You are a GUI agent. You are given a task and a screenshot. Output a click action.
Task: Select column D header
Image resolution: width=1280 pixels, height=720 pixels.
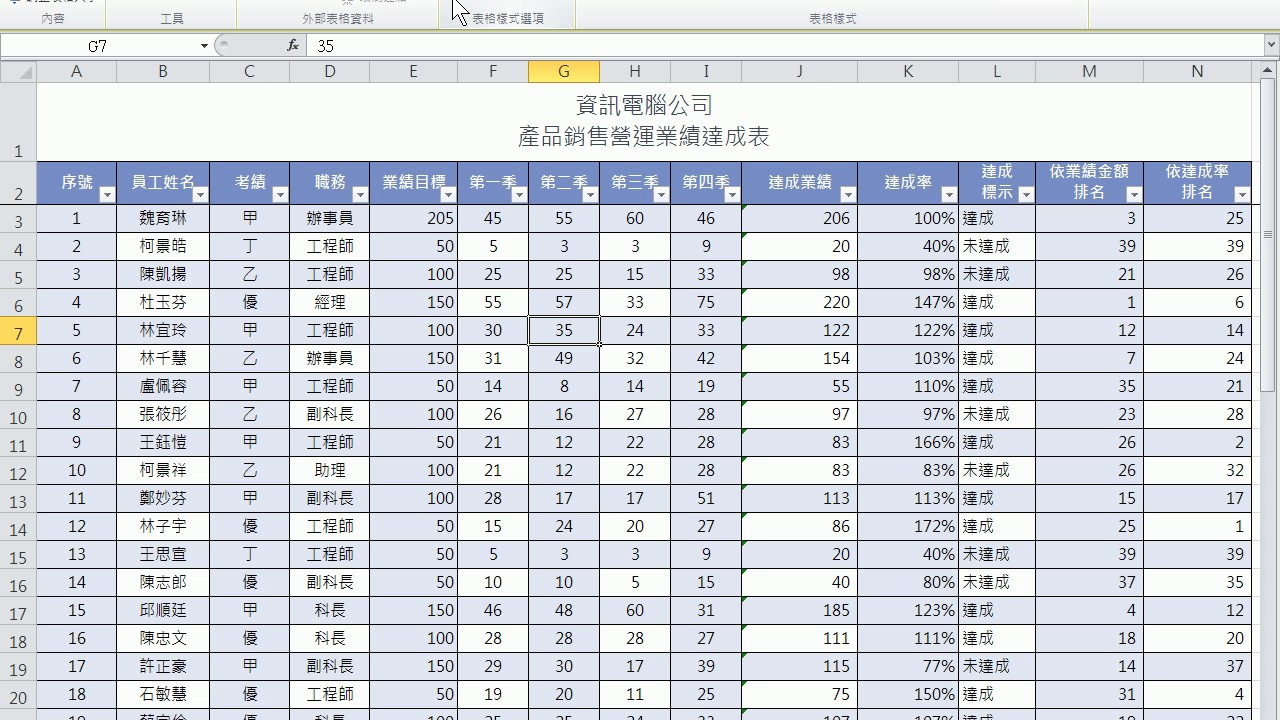pyautogui.click(x=329, y=72)
